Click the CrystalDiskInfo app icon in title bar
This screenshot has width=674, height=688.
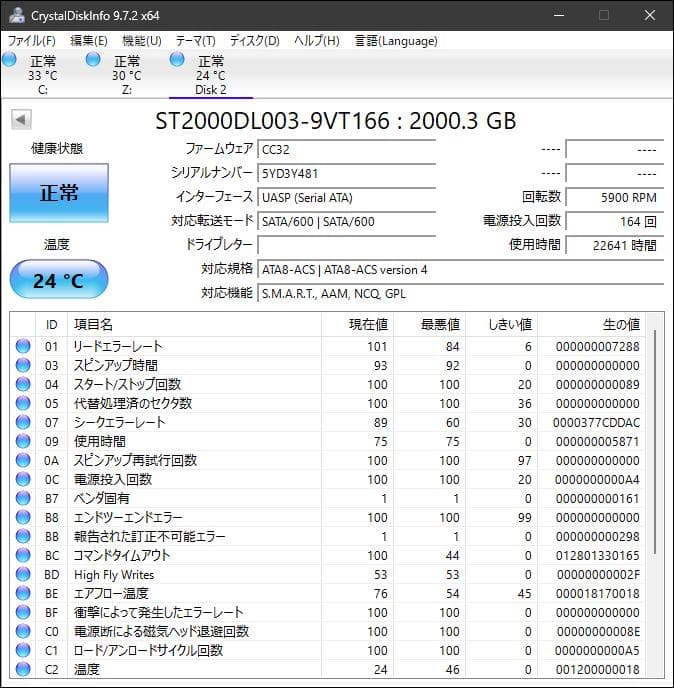coord(17,15)
